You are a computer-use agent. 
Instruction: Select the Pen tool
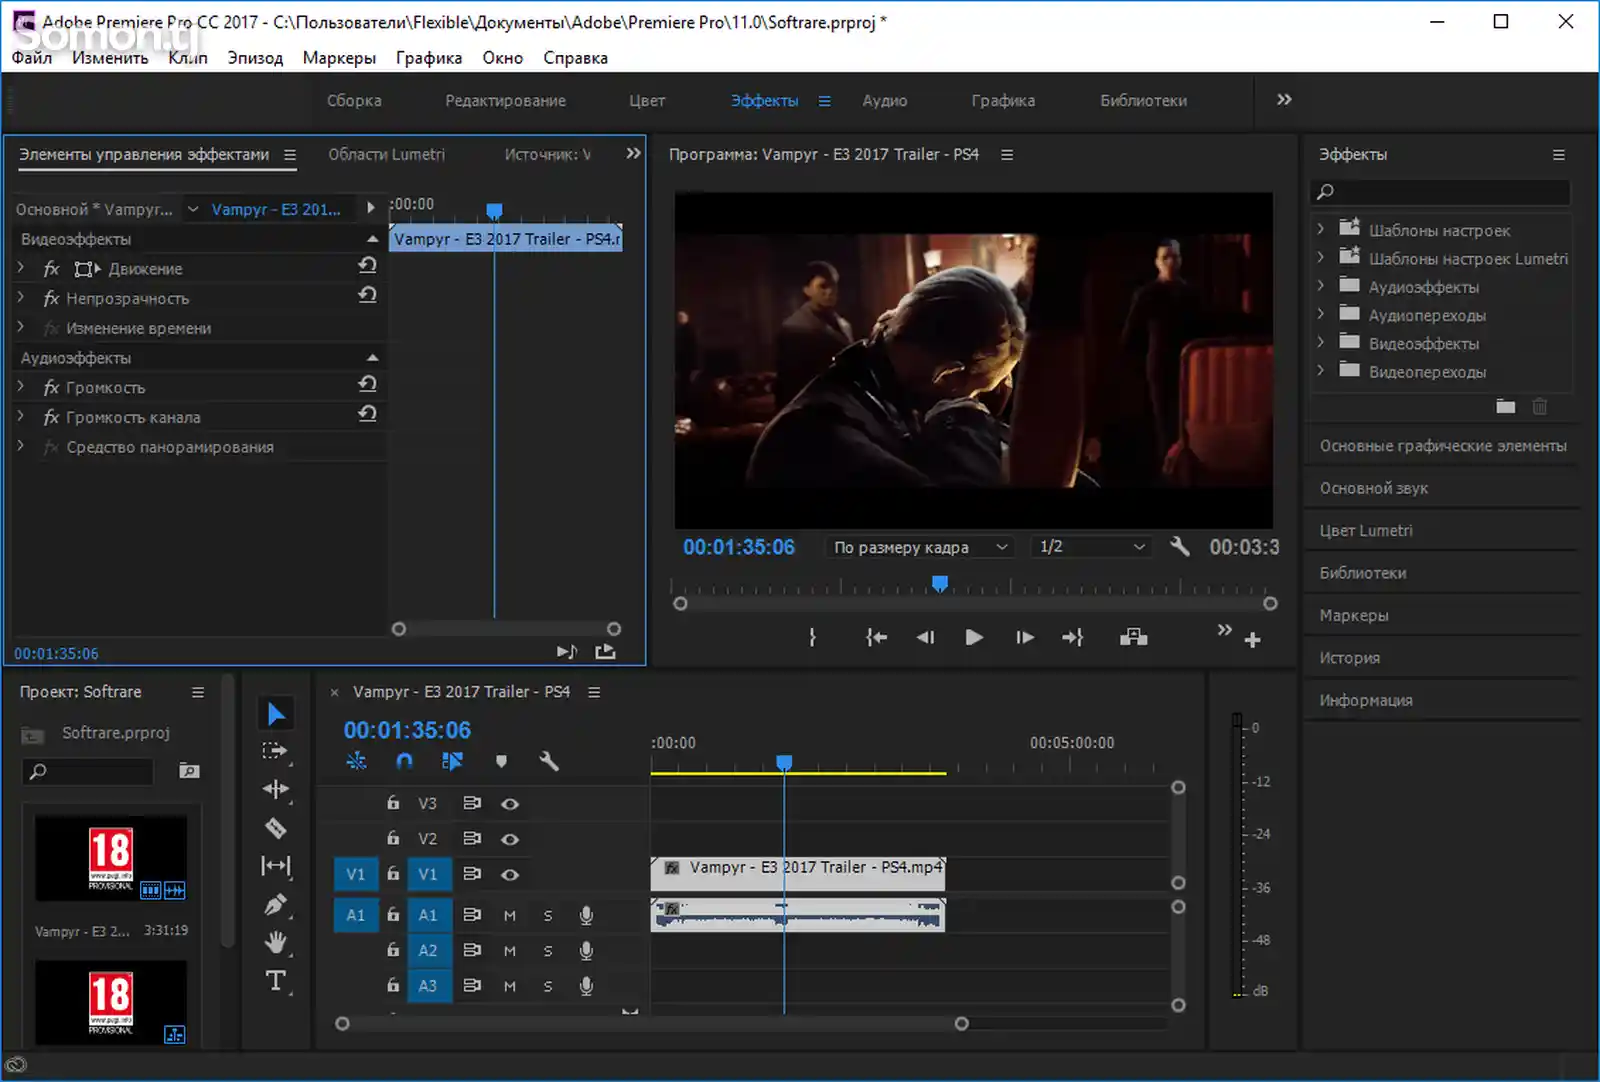coord(276,904)
